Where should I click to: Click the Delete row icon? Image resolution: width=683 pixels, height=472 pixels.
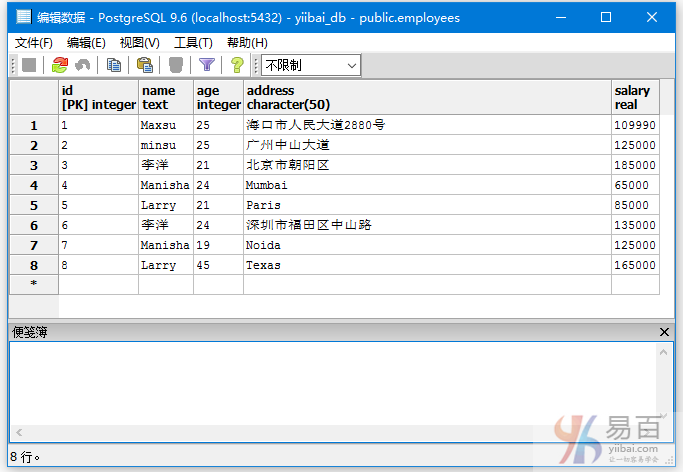point(176,65)
